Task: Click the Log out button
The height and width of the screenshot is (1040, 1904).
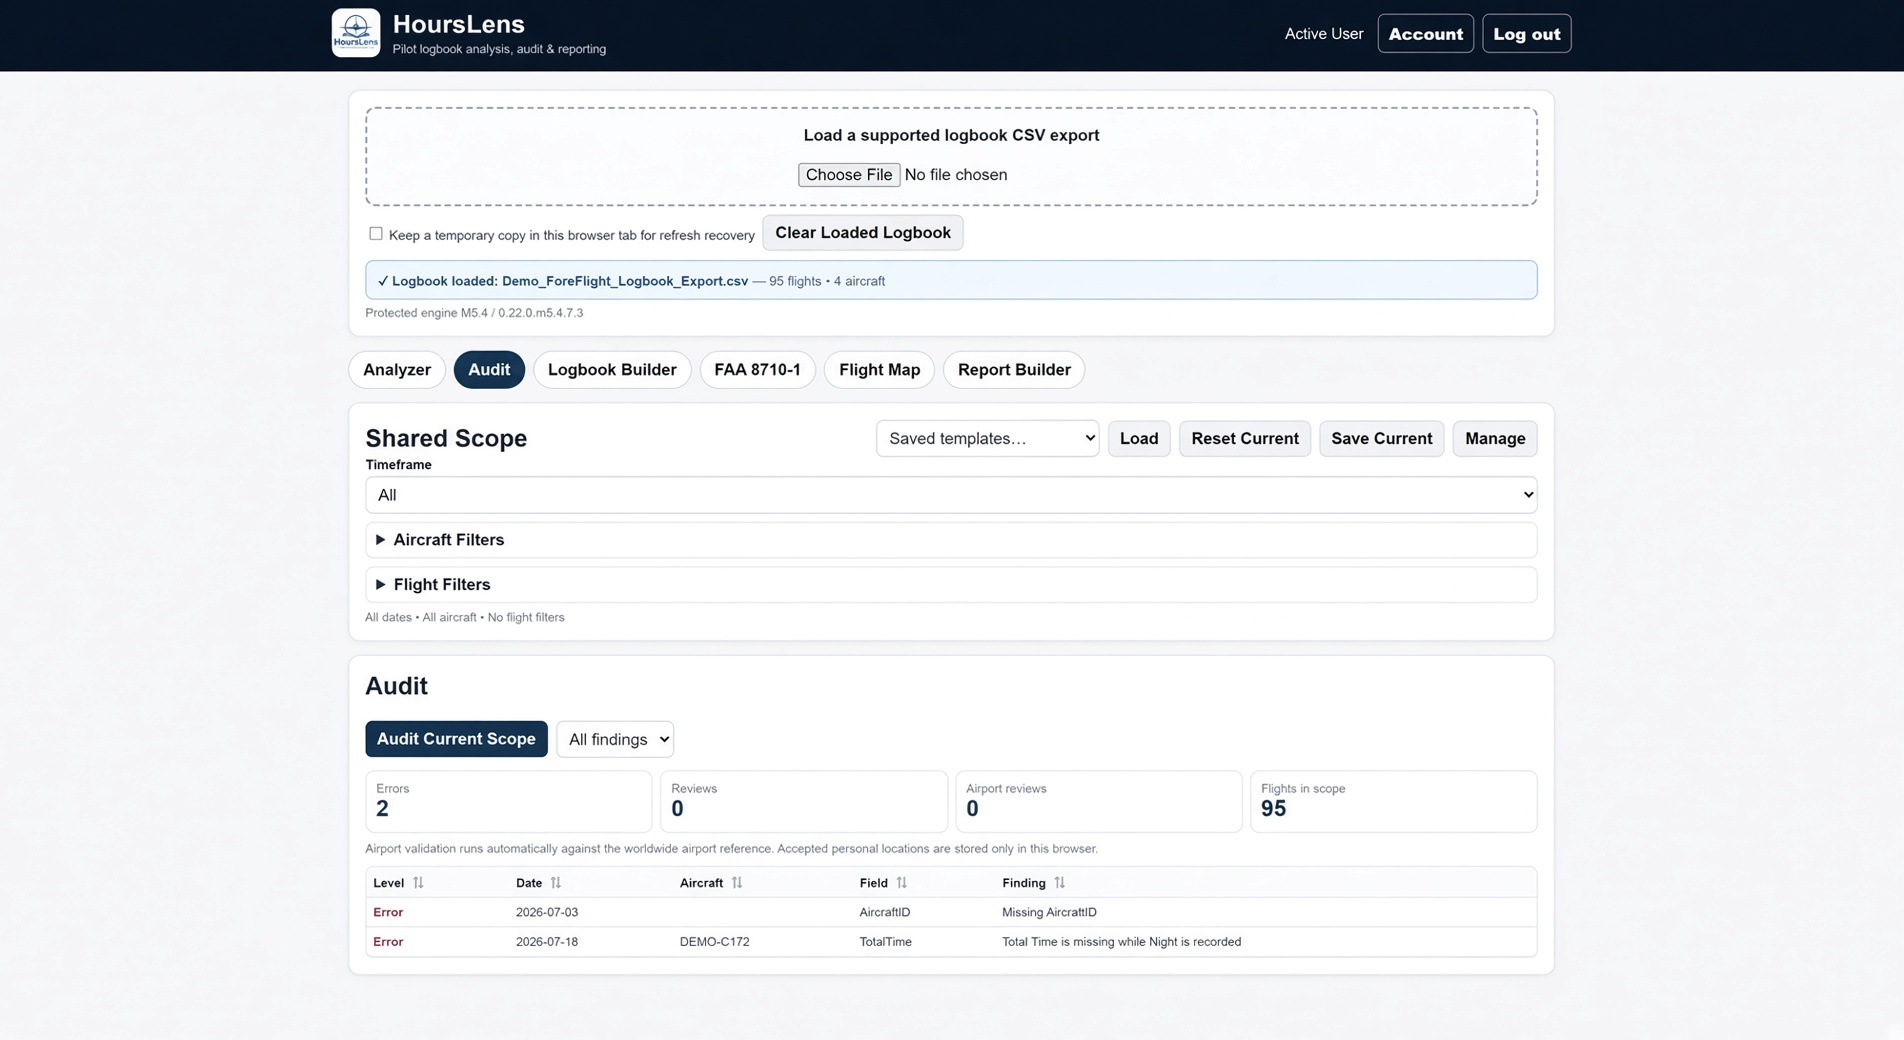Action: [1526, 34]
